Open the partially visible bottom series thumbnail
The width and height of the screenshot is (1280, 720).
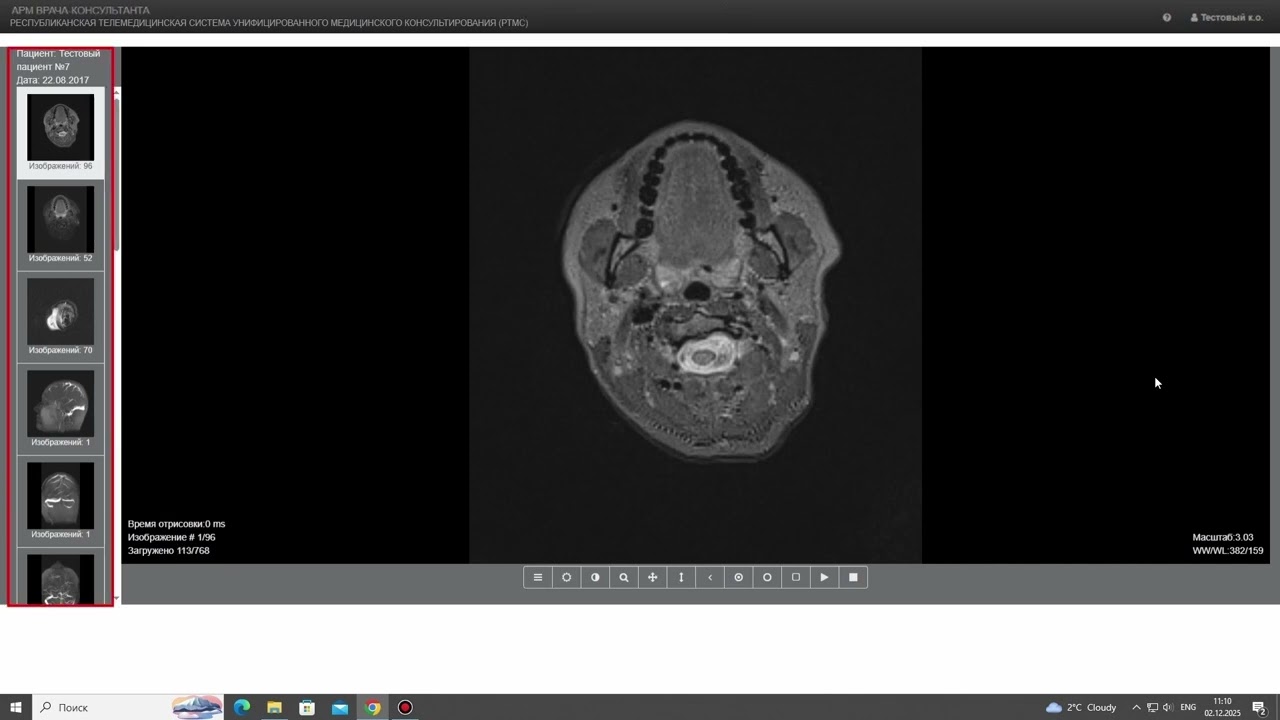(60, 580)
